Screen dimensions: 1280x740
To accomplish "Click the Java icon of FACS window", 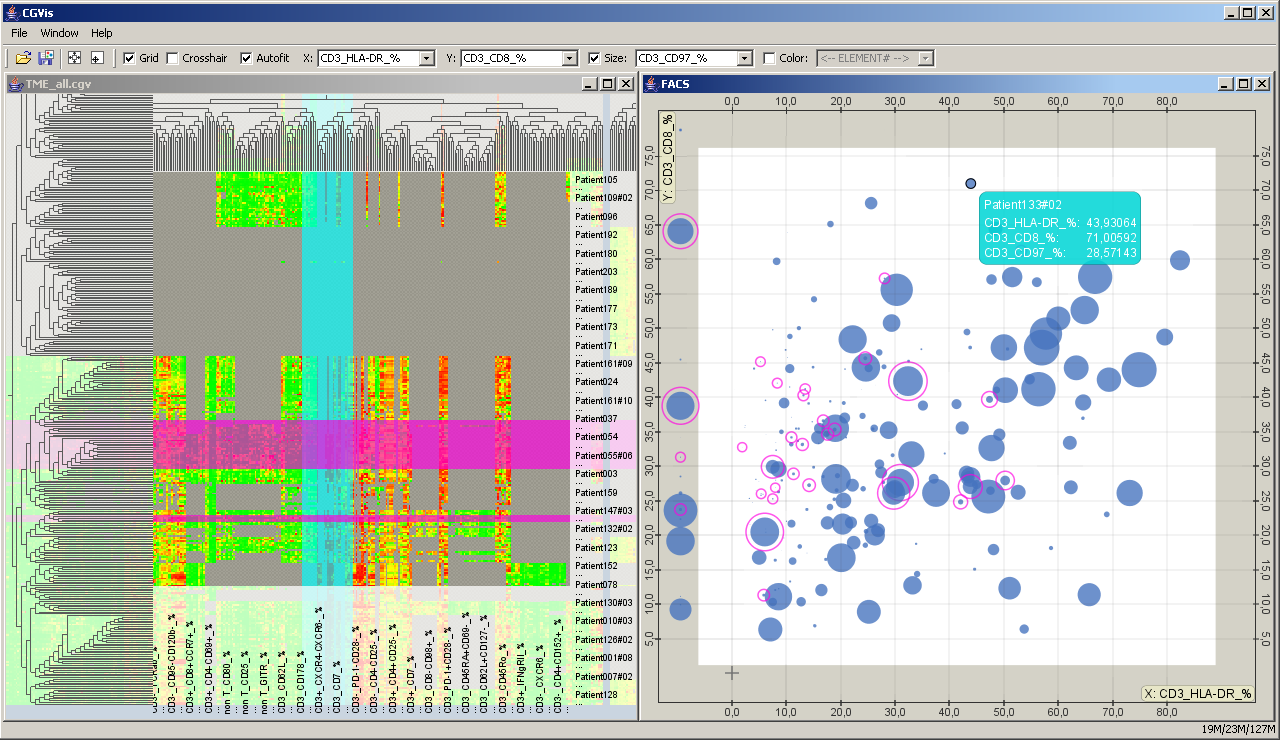I will click(x=650, y=84).
